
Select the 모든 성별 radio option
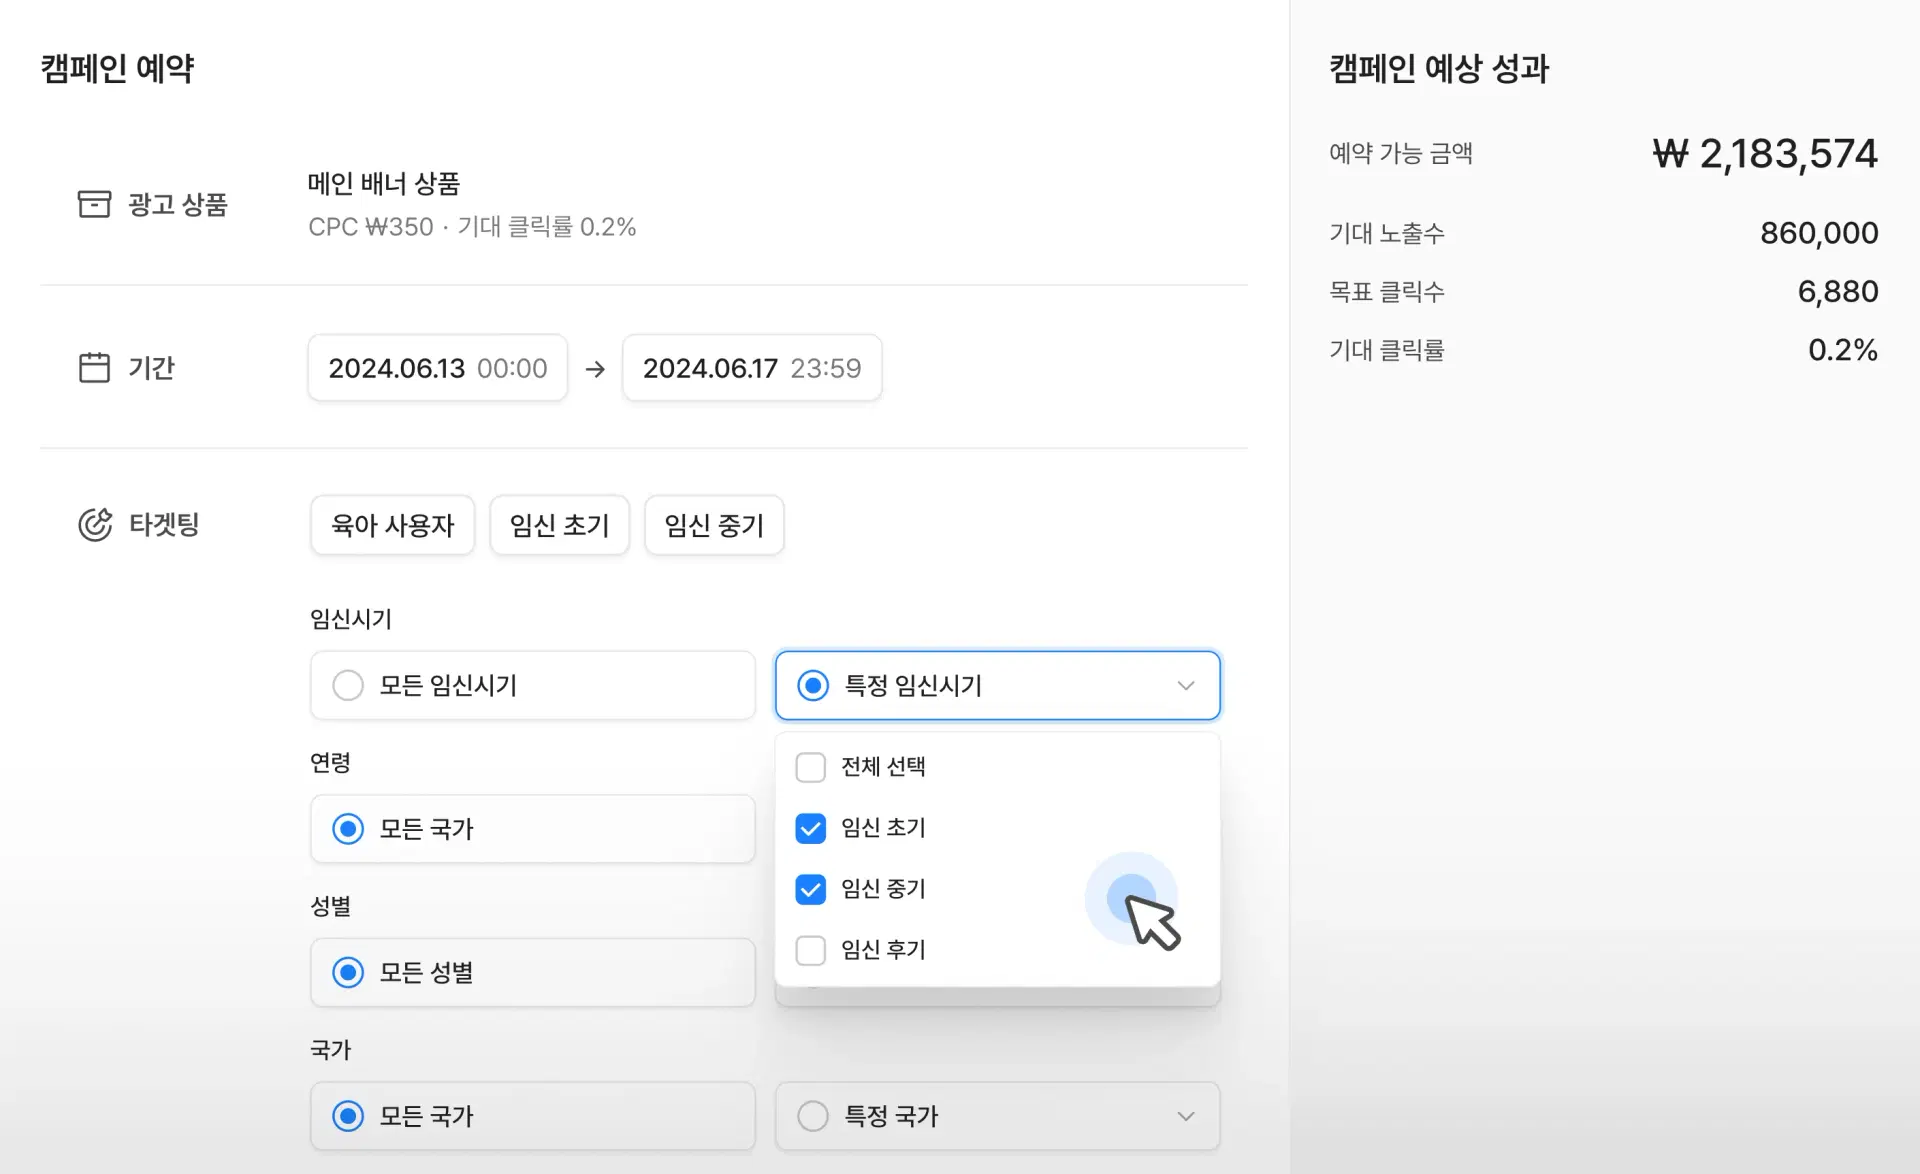pyautogui.click(x=348, y=972)
